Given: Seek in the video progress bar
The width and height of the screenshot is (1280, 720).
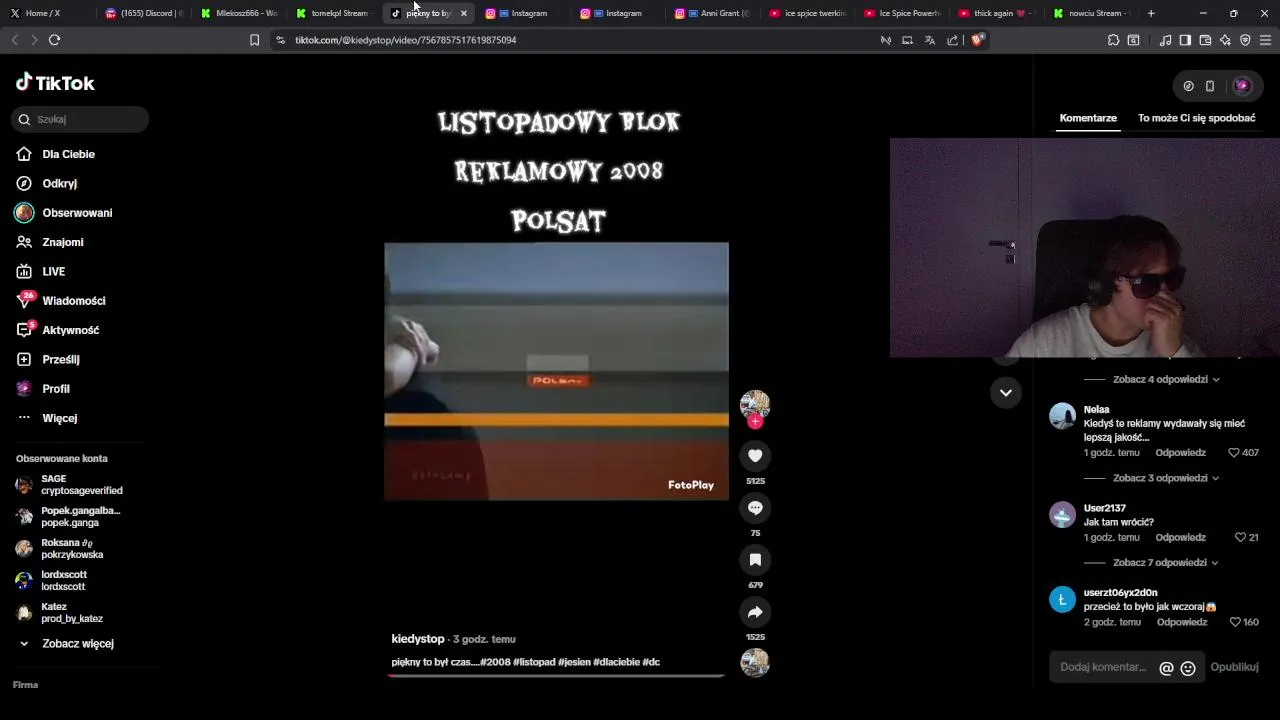Looking at the screenshot, I should (x=556, y=676).
